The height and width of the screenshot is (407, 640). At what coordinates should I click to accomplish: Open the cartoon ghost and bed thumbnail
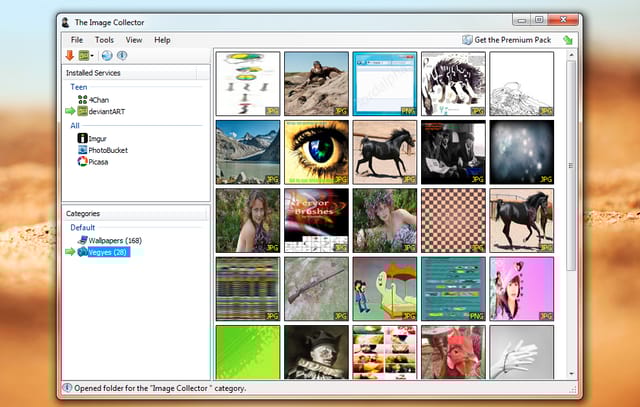(385, 289)
